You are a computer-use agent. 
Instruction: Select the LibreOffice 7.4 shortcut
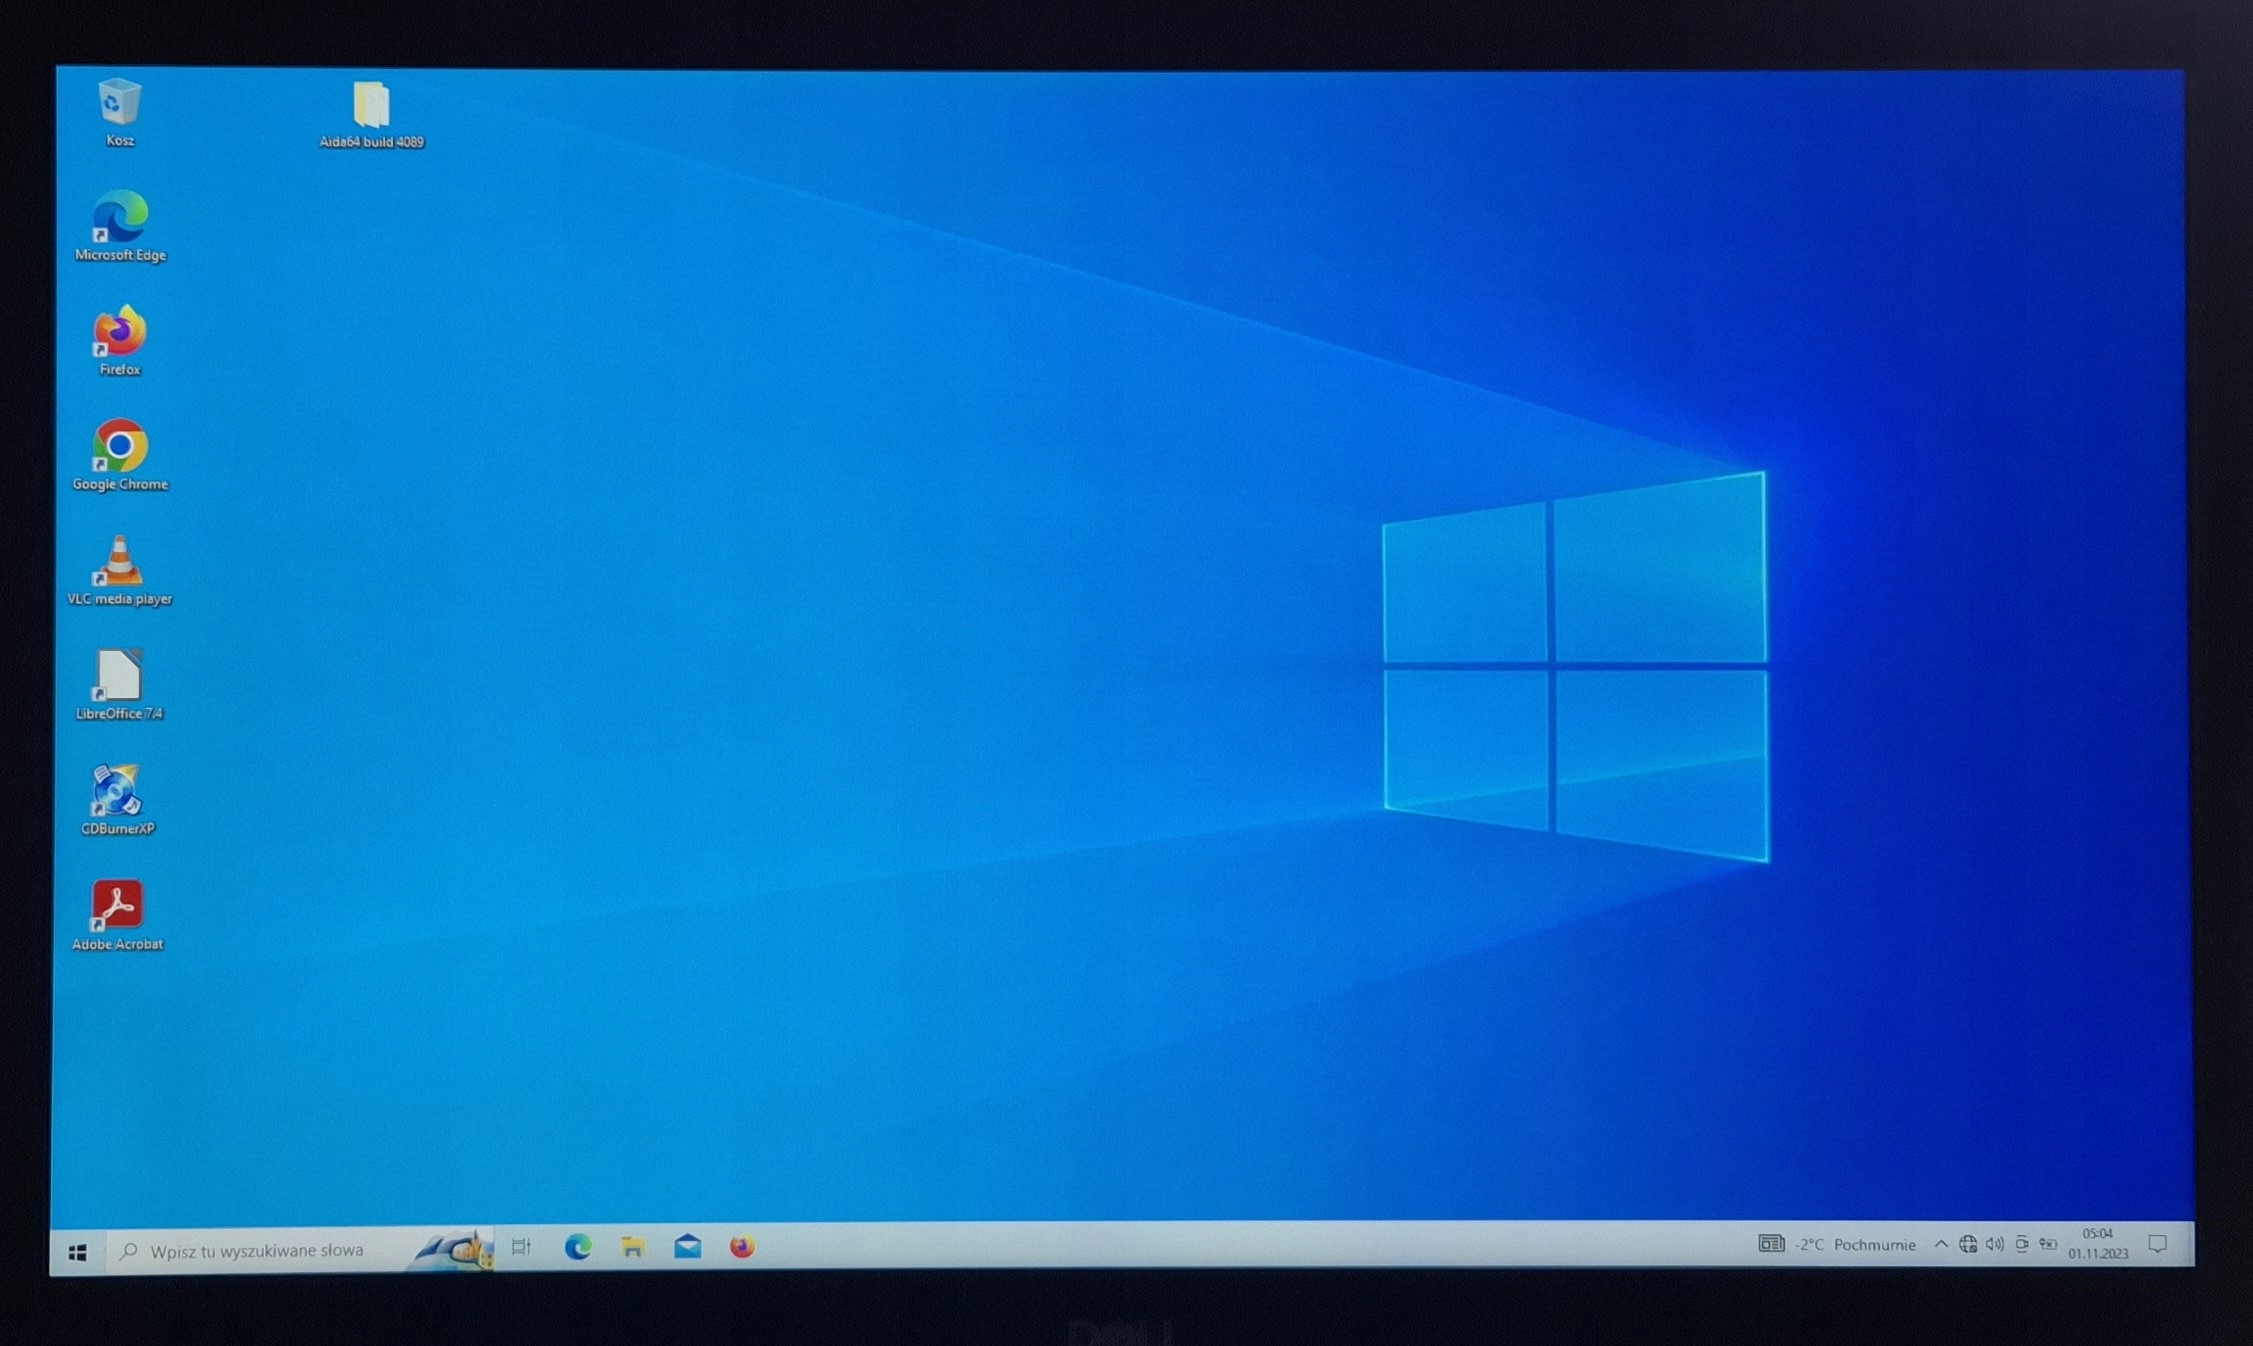click(119, 686)
